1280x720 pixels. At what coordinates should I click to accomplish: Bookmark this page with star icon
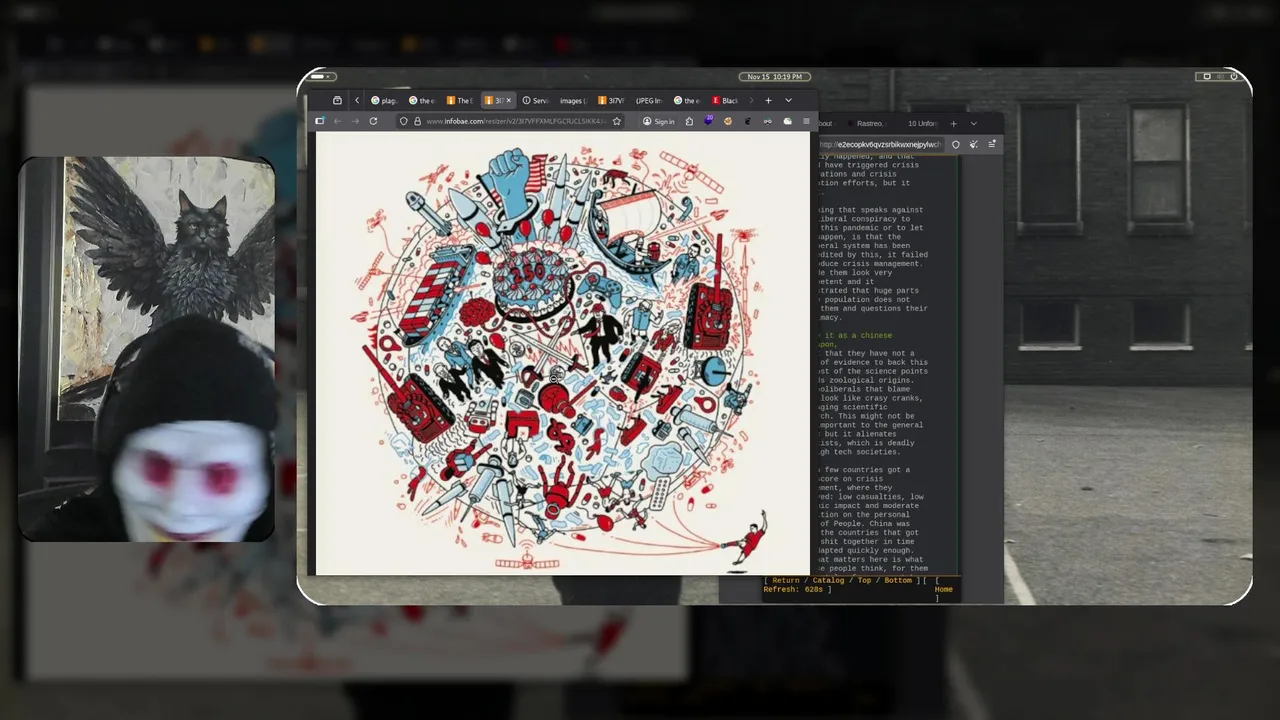(617, 121)
